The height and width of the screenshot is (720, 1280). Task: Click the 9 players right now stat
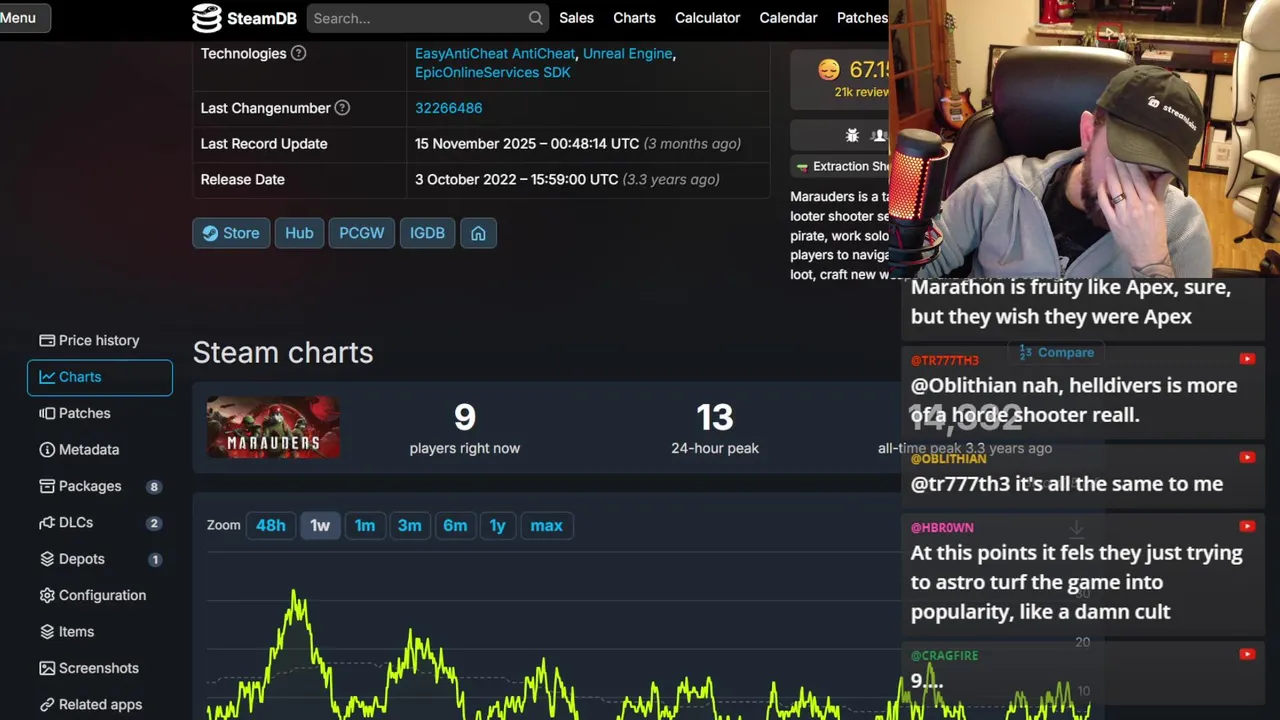coord(464,428)
